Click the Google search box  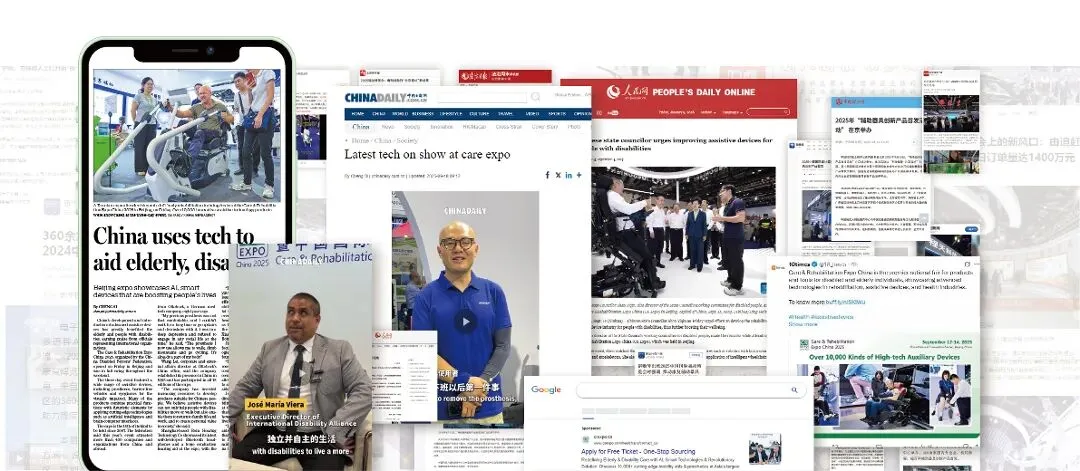pos(692,390)
